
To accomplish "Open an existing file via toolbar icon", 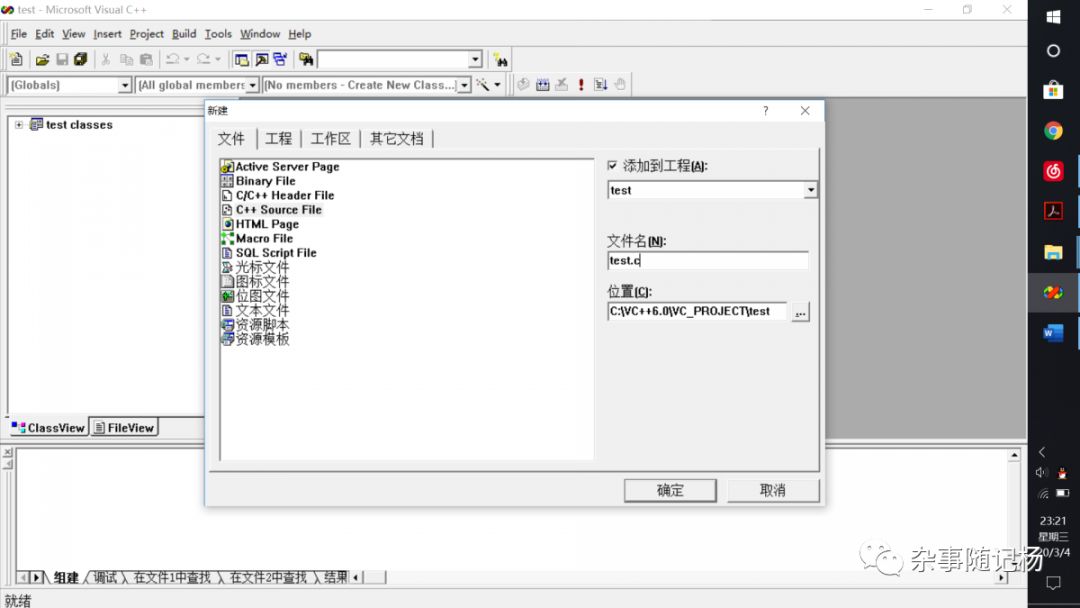I will [43, 58].
